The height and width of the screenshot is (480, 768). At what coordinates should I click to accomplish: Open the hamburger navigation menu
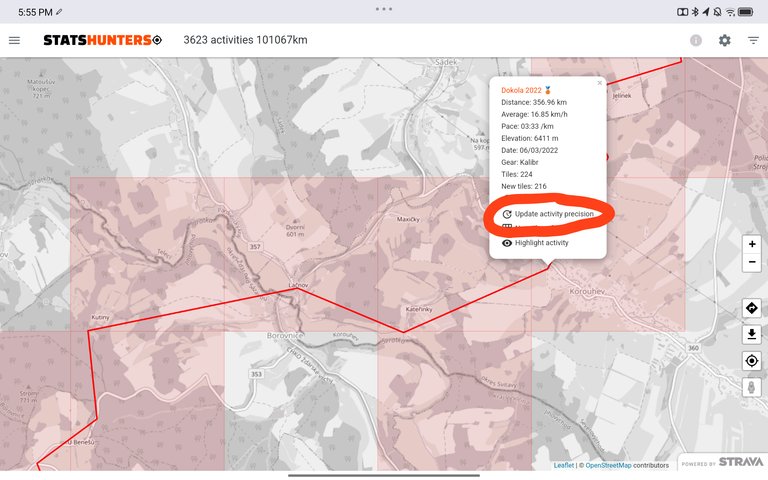point(14,40)
